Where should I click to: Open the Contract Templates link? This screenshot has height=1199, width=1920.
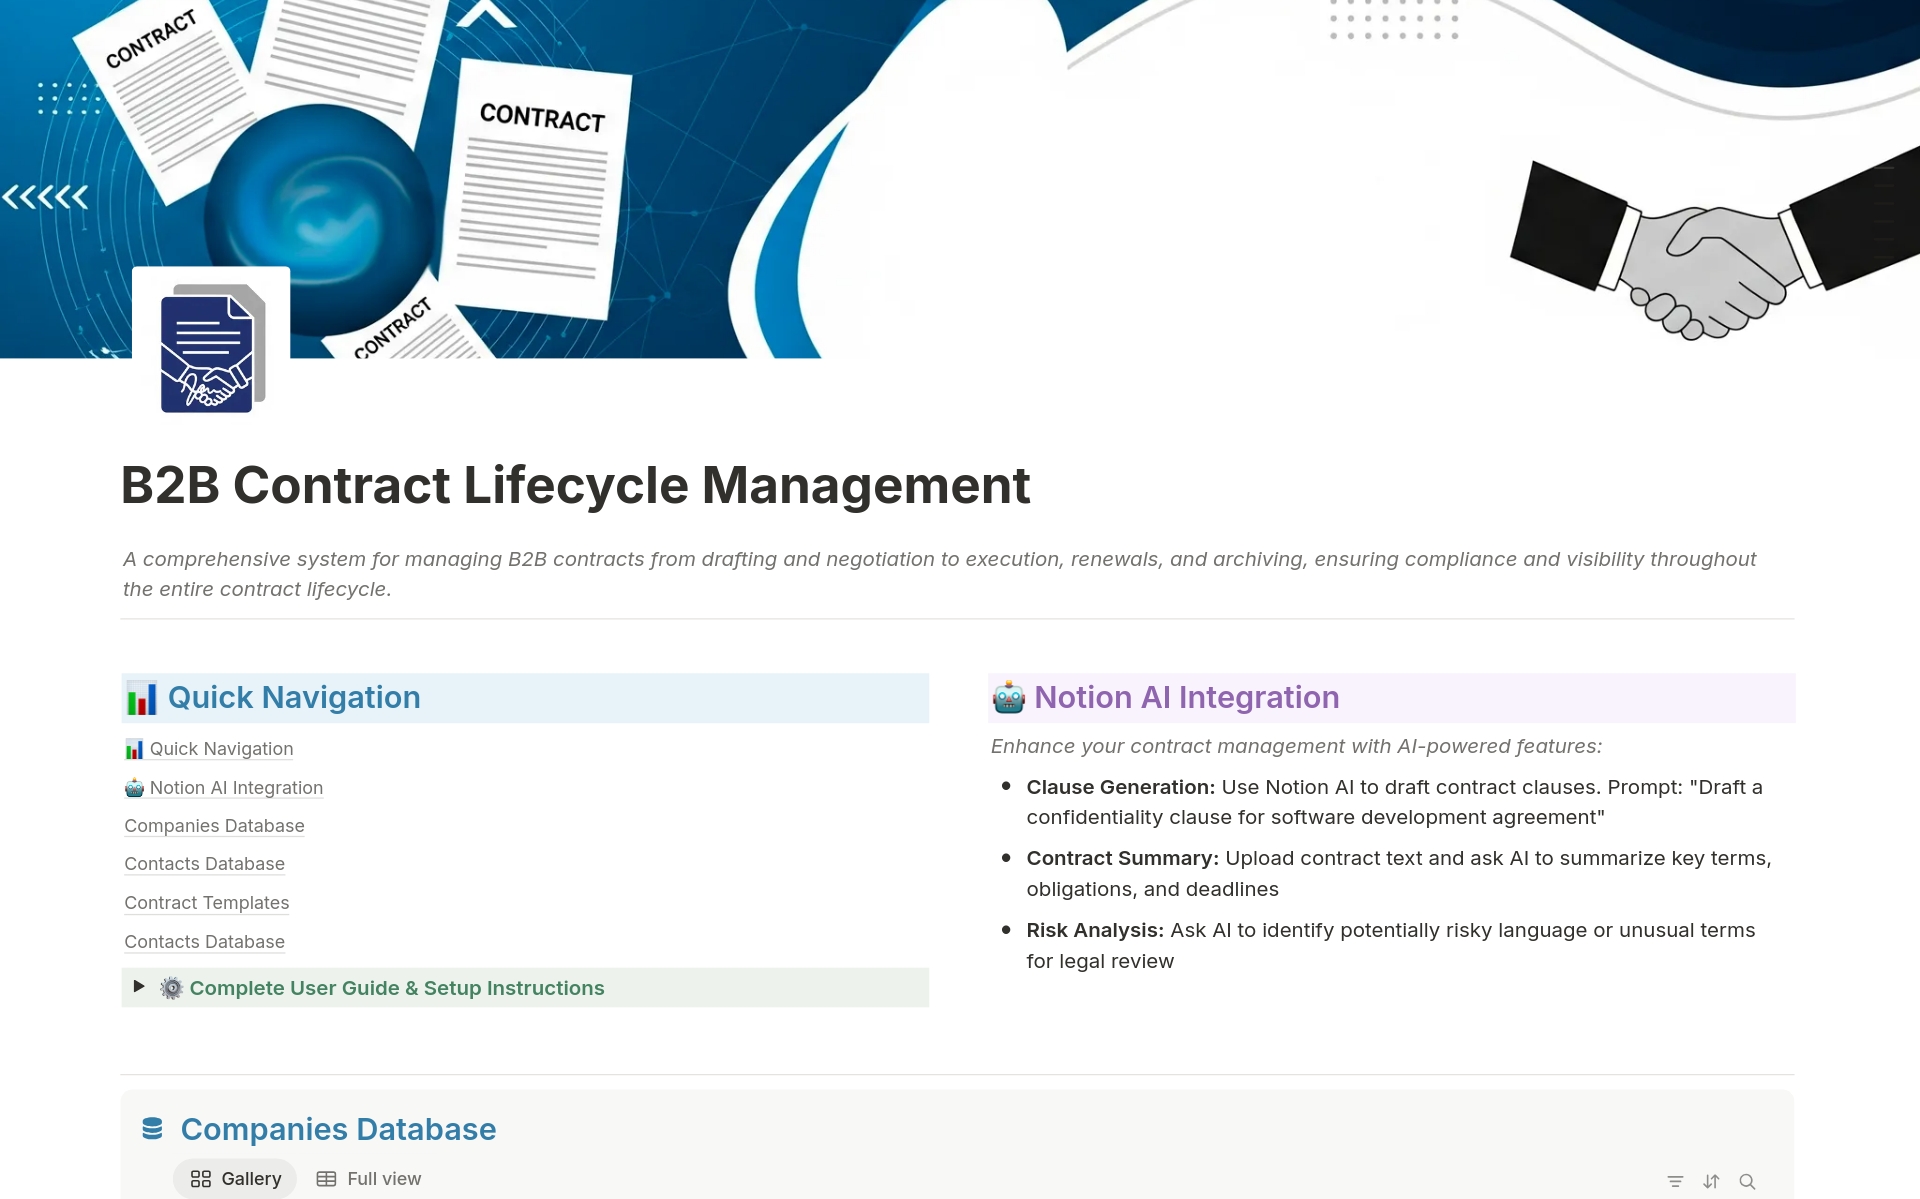[x=206, y=902]
